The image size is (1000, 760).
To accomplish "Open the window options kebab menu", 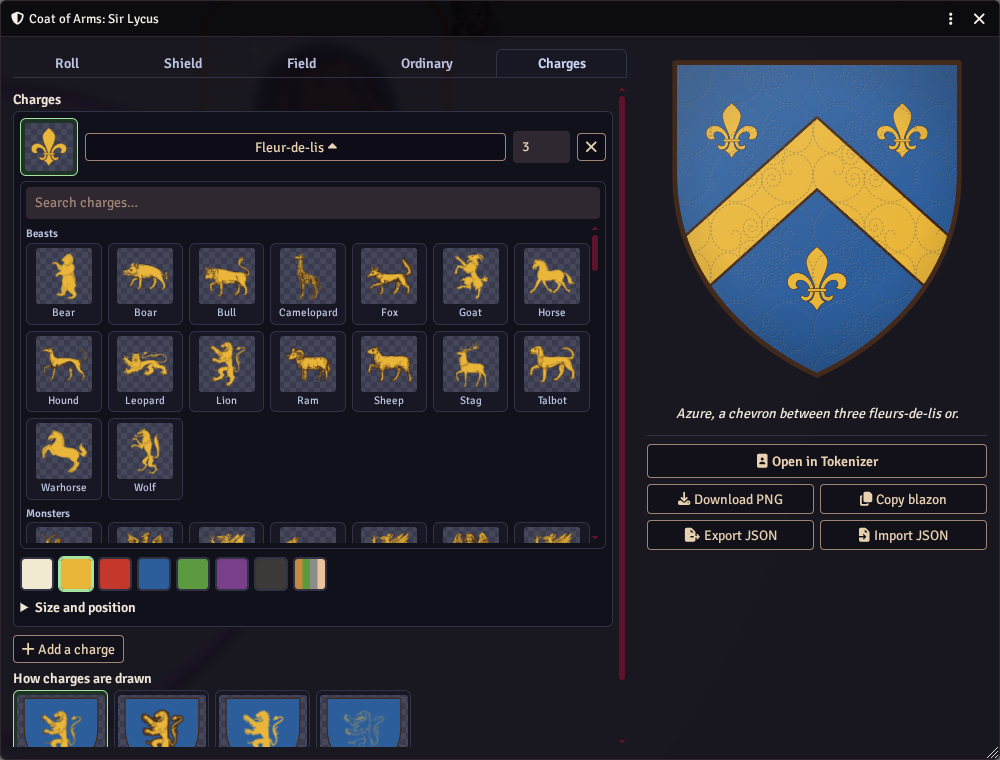I will click(950, 18).
